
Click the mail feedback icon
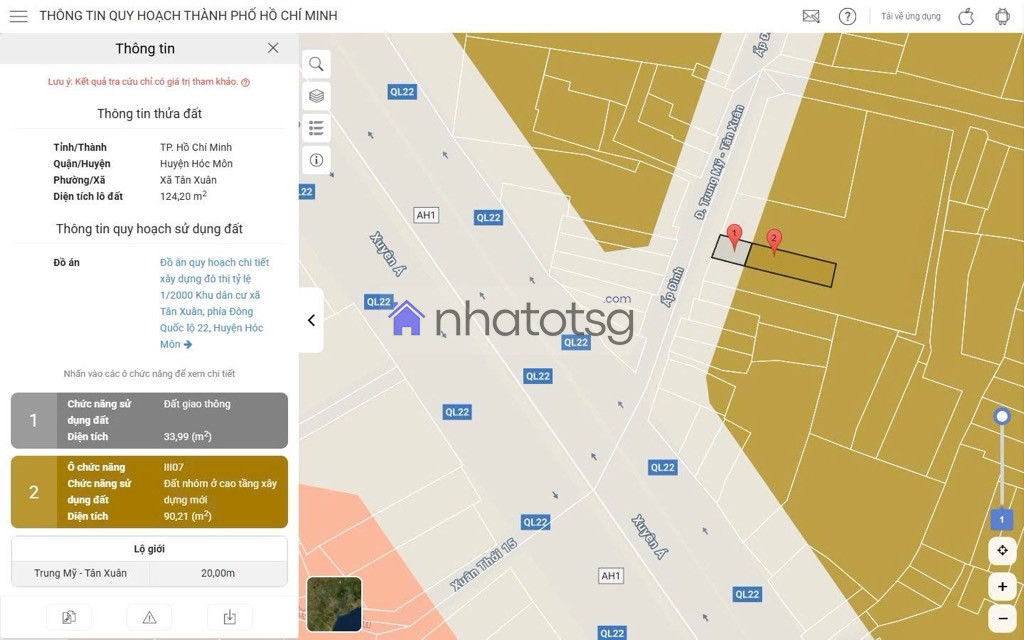811,16
